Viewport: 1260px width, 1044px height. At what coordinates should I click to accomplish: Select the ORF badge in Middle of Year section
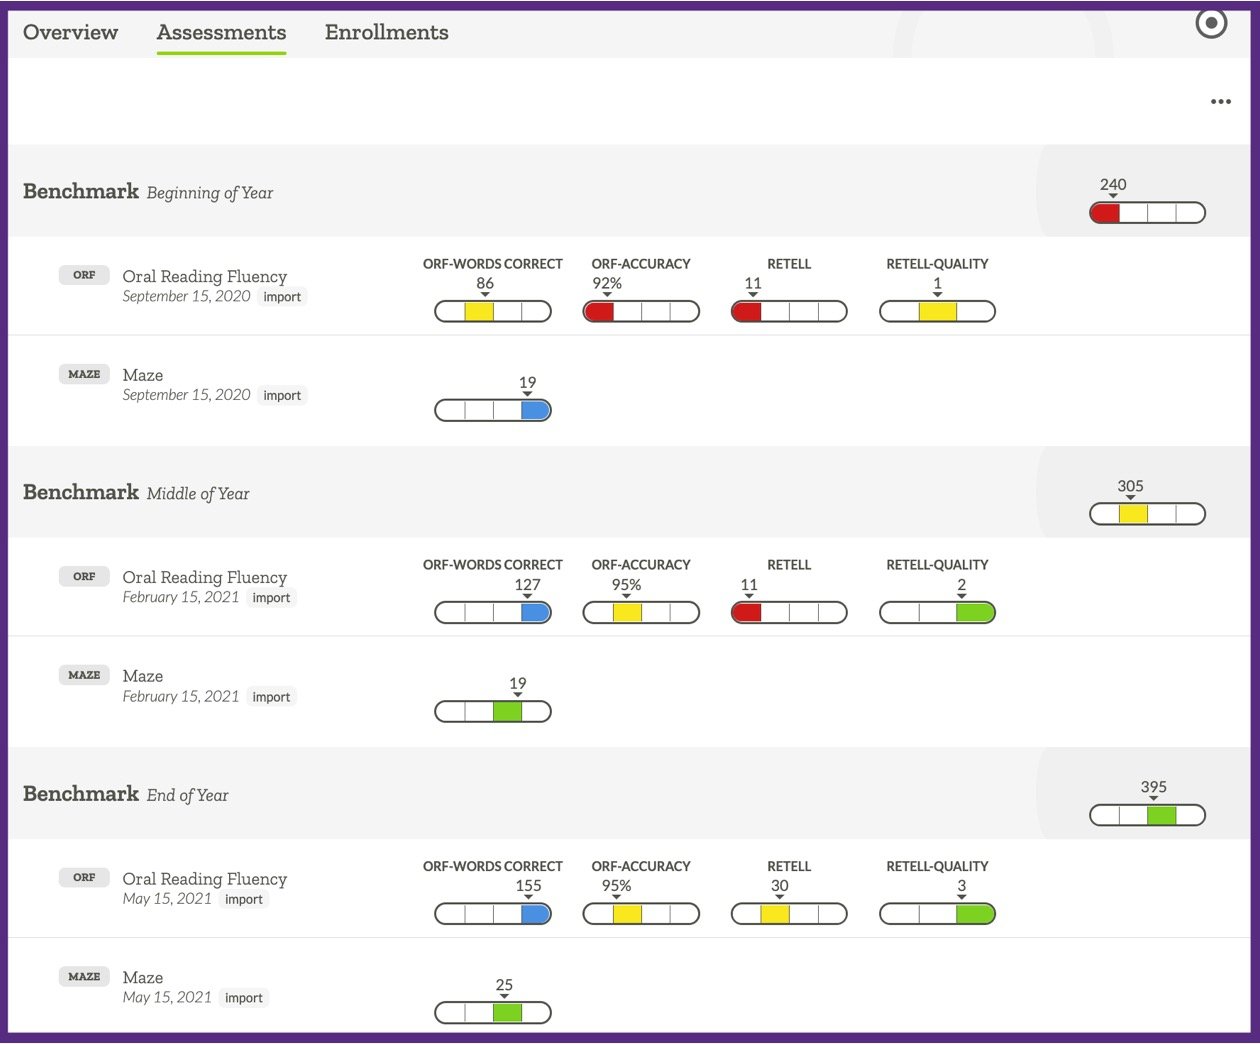[83, 576]
